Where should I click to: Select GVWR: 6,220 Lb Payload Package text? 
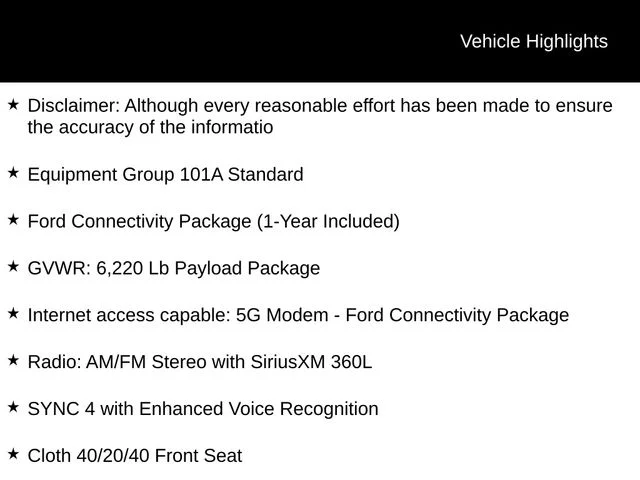tap(174, 269)
